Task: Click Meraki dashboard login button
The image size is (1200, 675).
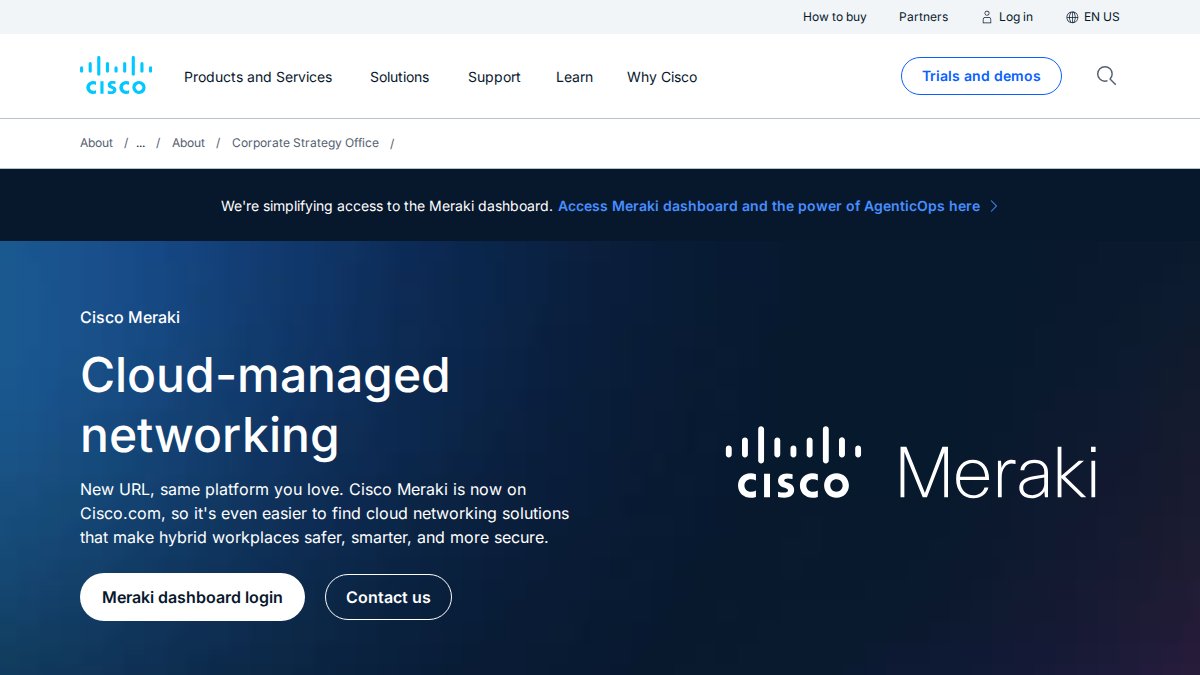Action: coord(192,597)
